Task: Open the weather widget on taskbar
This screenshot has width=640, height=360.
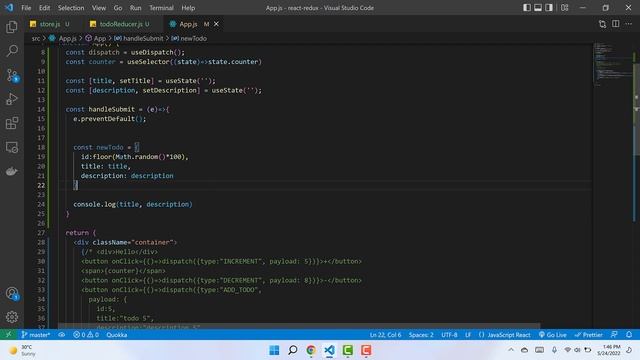Action: 22,350
